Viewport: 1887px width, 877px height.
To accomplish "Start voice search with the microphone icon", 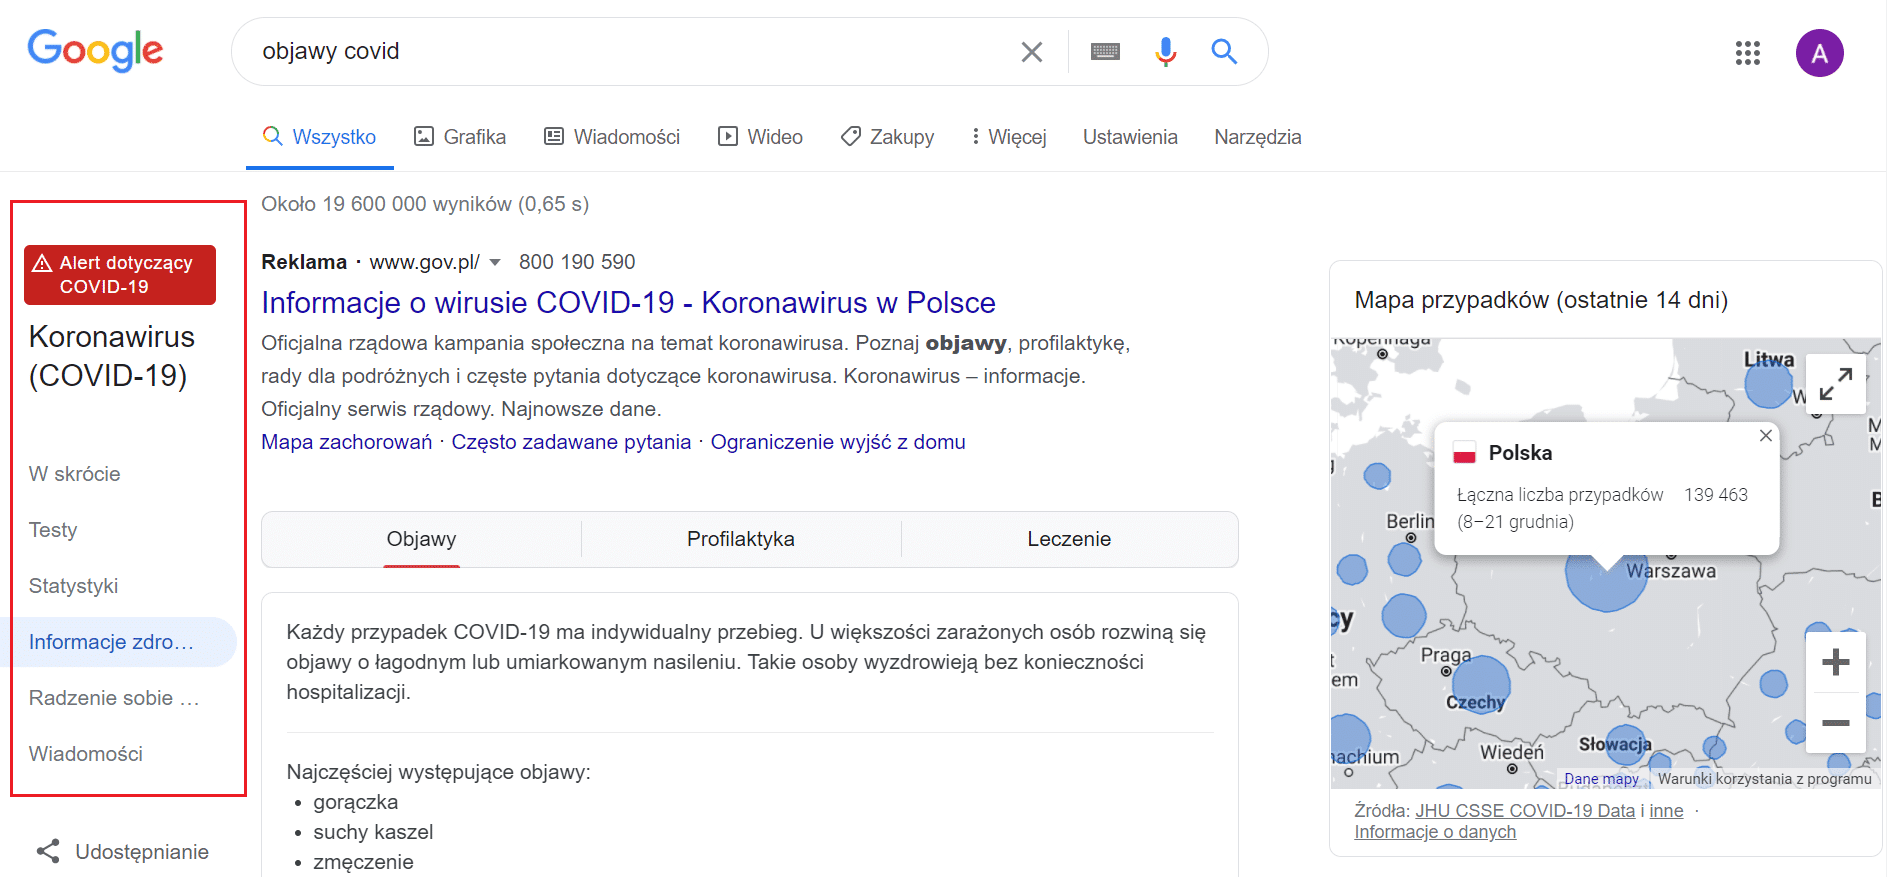I will [1165, 51].
